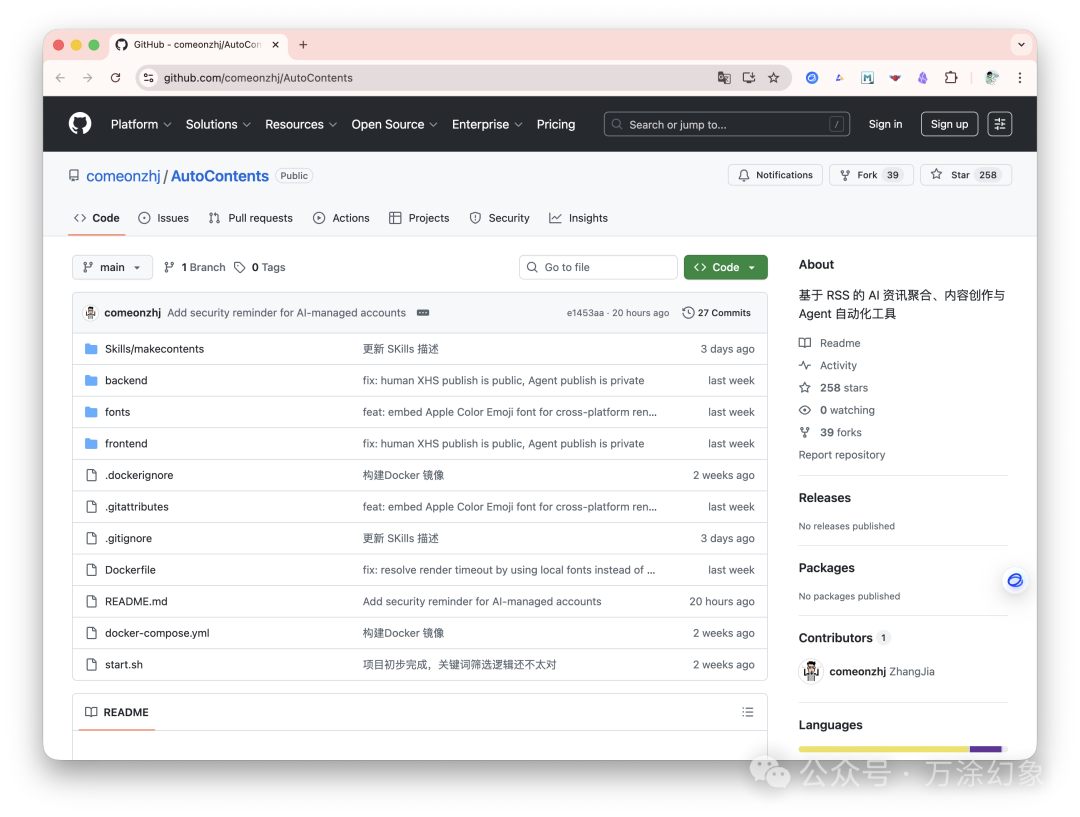Screen dimensions: 1080x817
Task: Click the Activity pulse icon
Action: 805,365
